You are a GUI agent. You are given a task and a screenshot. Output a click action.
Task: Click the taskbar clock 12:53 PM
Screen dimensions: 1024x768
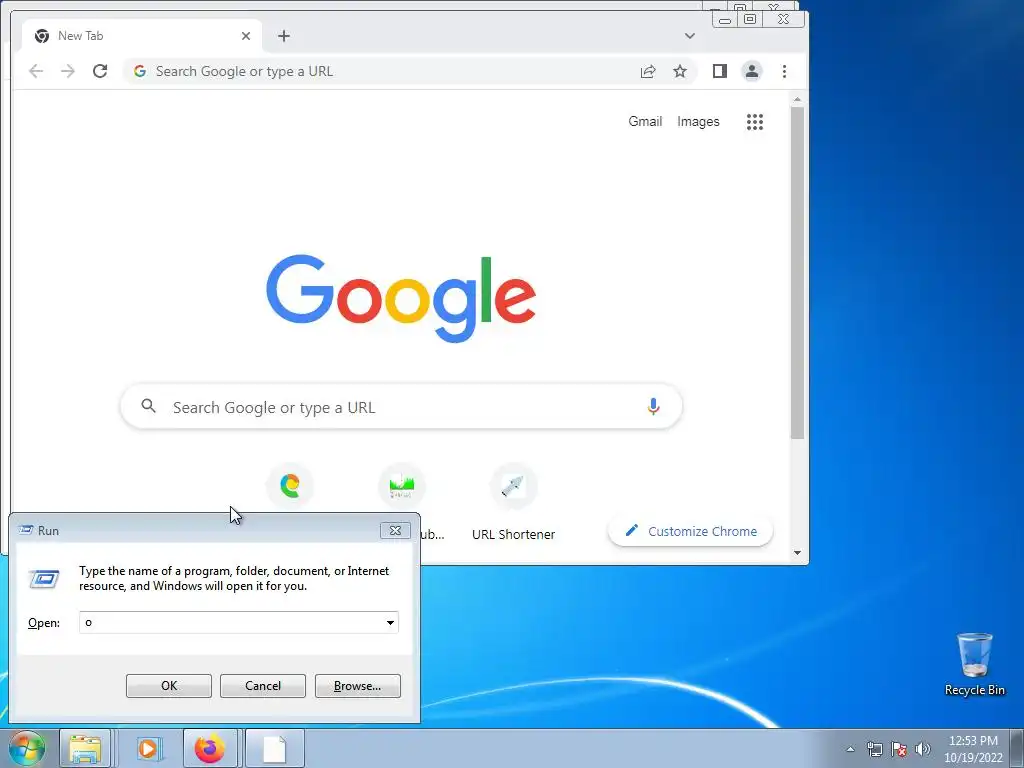click(973, 748)
